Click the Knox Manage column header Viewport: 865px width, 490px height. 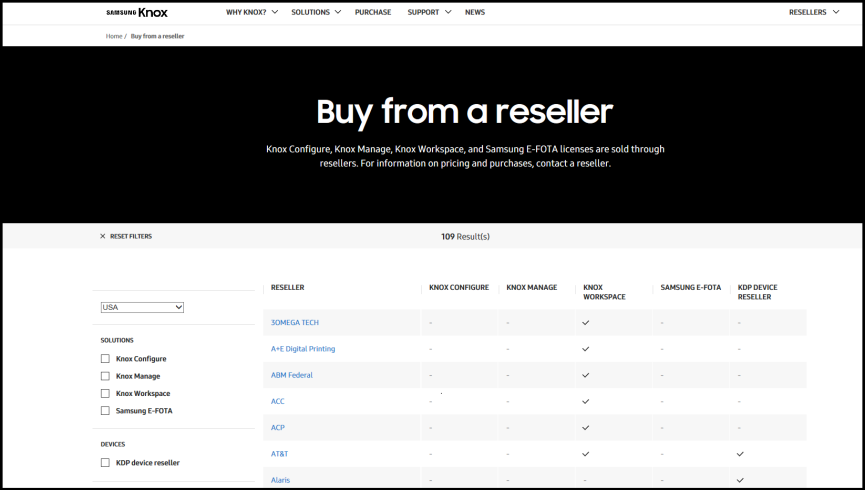click(x=532, y=287)
